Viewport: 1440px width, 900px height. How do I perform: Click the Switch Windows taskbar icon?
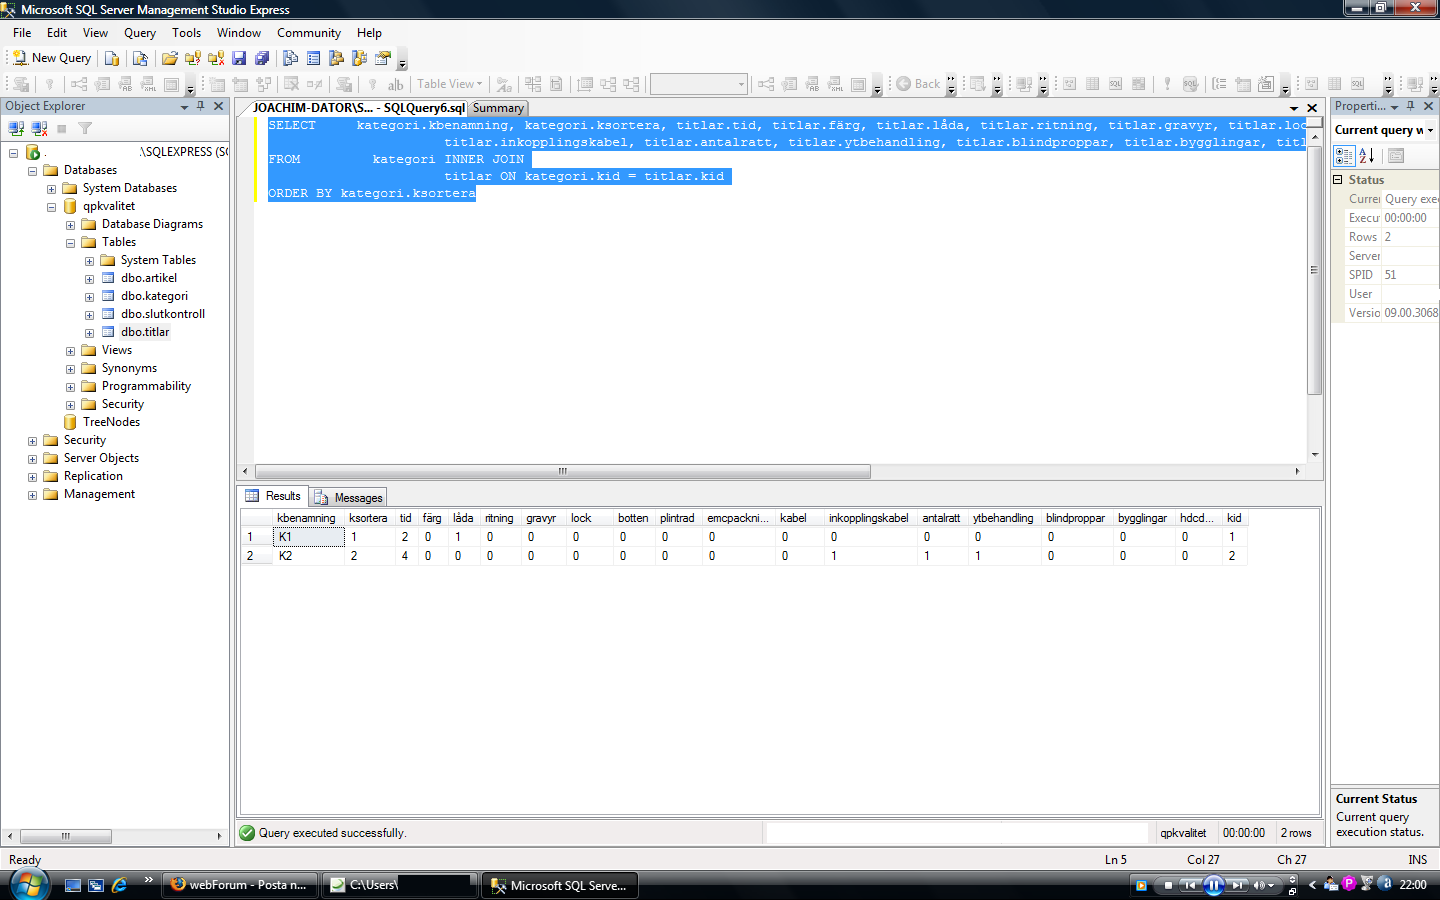pyautogui.click(x=96, y=885)
